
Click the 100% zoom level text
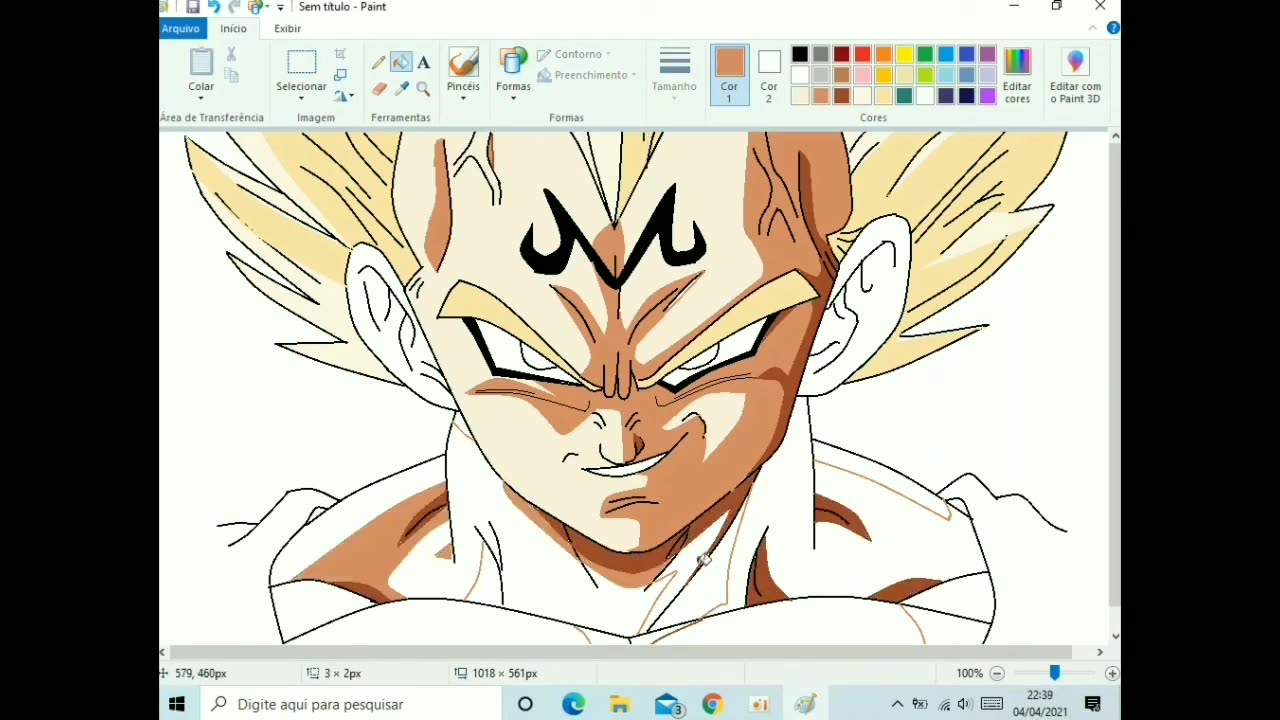970,674
